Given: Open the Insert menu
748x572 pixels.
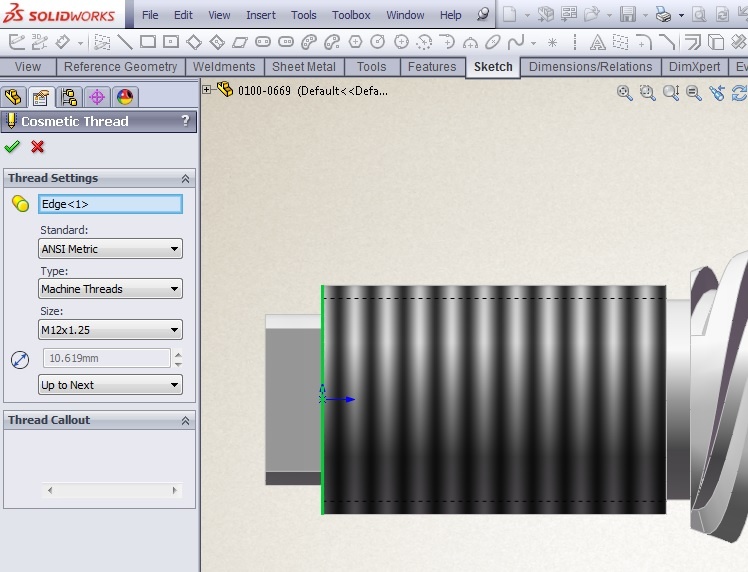Looking at the screenshot, I should (260, 15).
